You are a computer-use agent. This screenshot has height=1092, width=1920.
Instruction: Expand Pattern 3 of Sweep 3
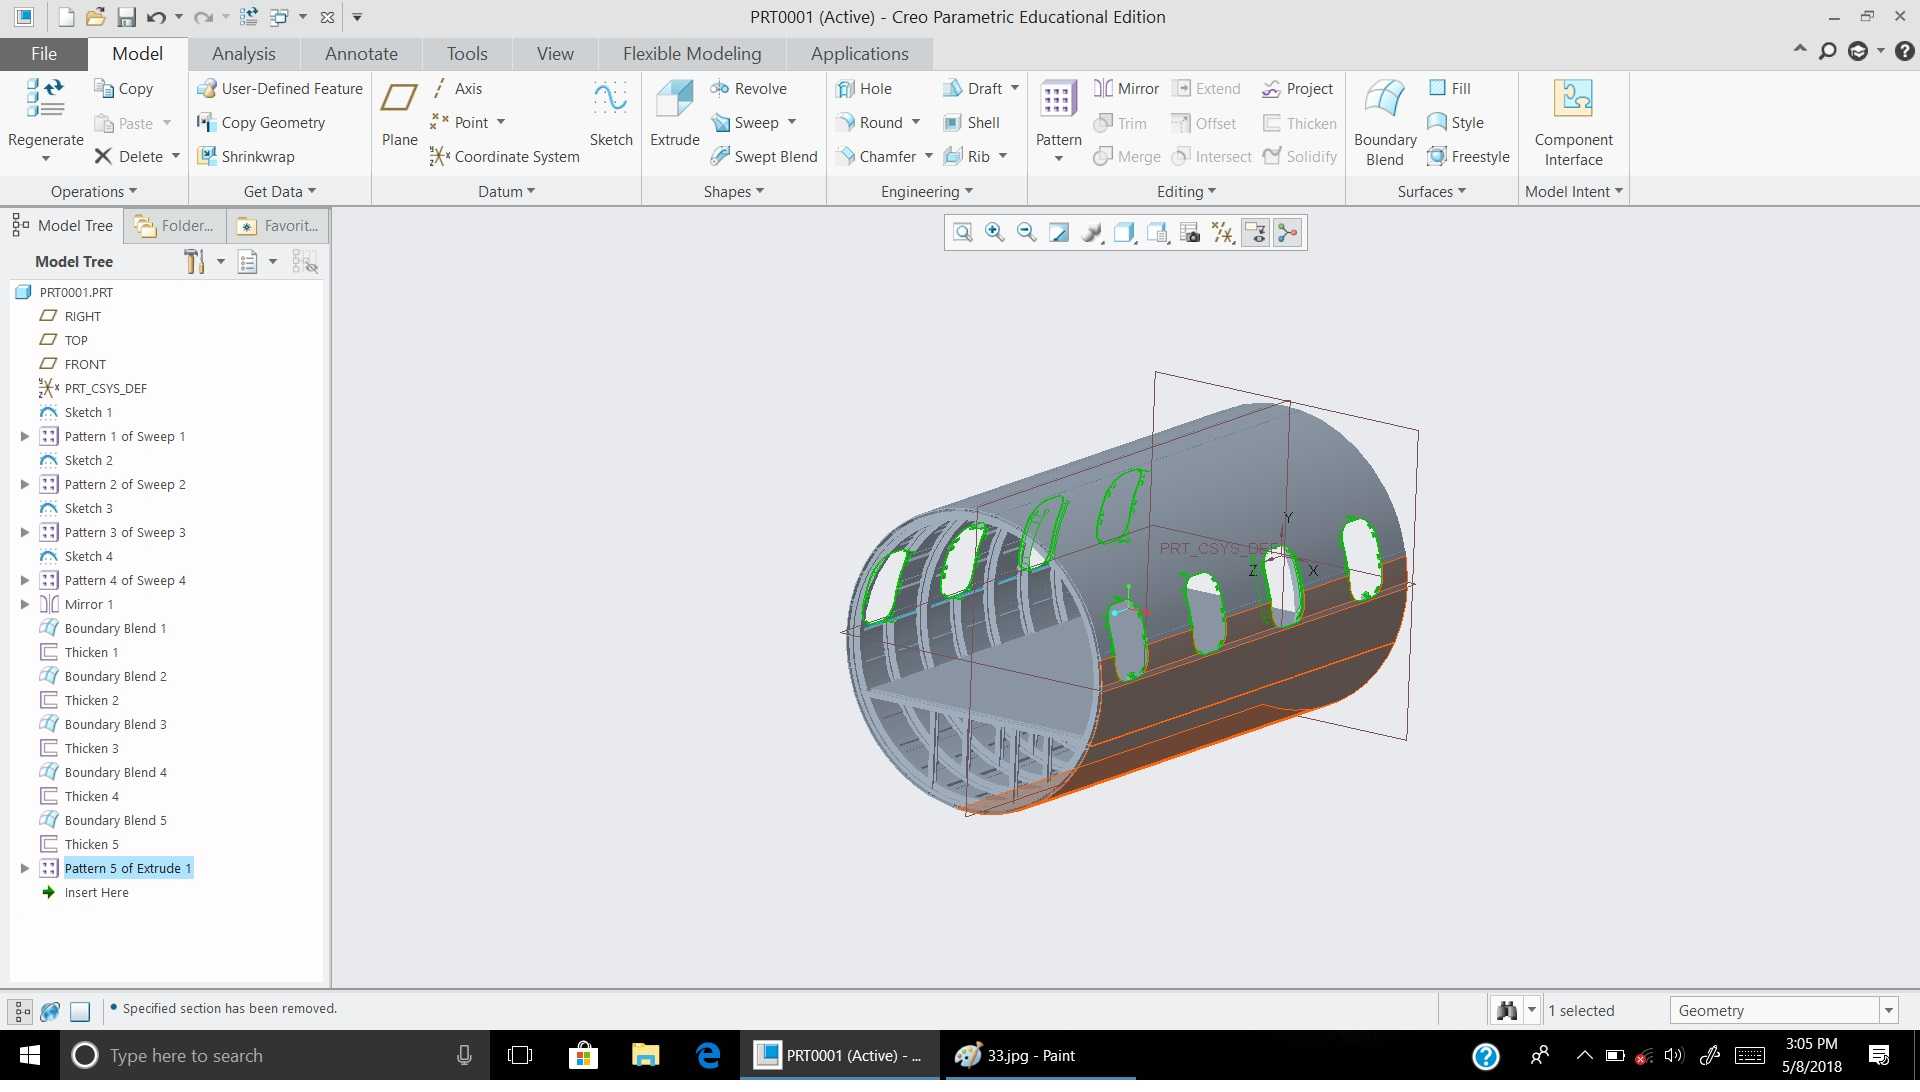[25, 532]
